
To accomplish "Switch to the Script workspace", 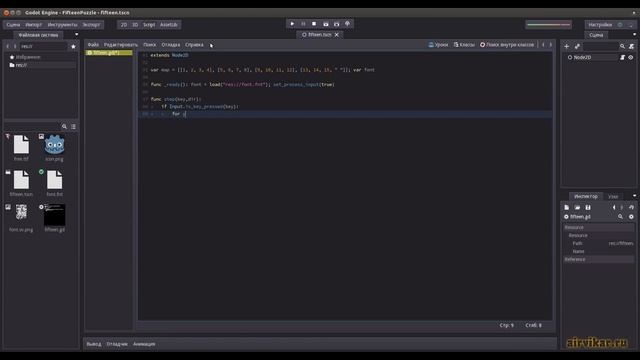I will (x=149, y=25).
